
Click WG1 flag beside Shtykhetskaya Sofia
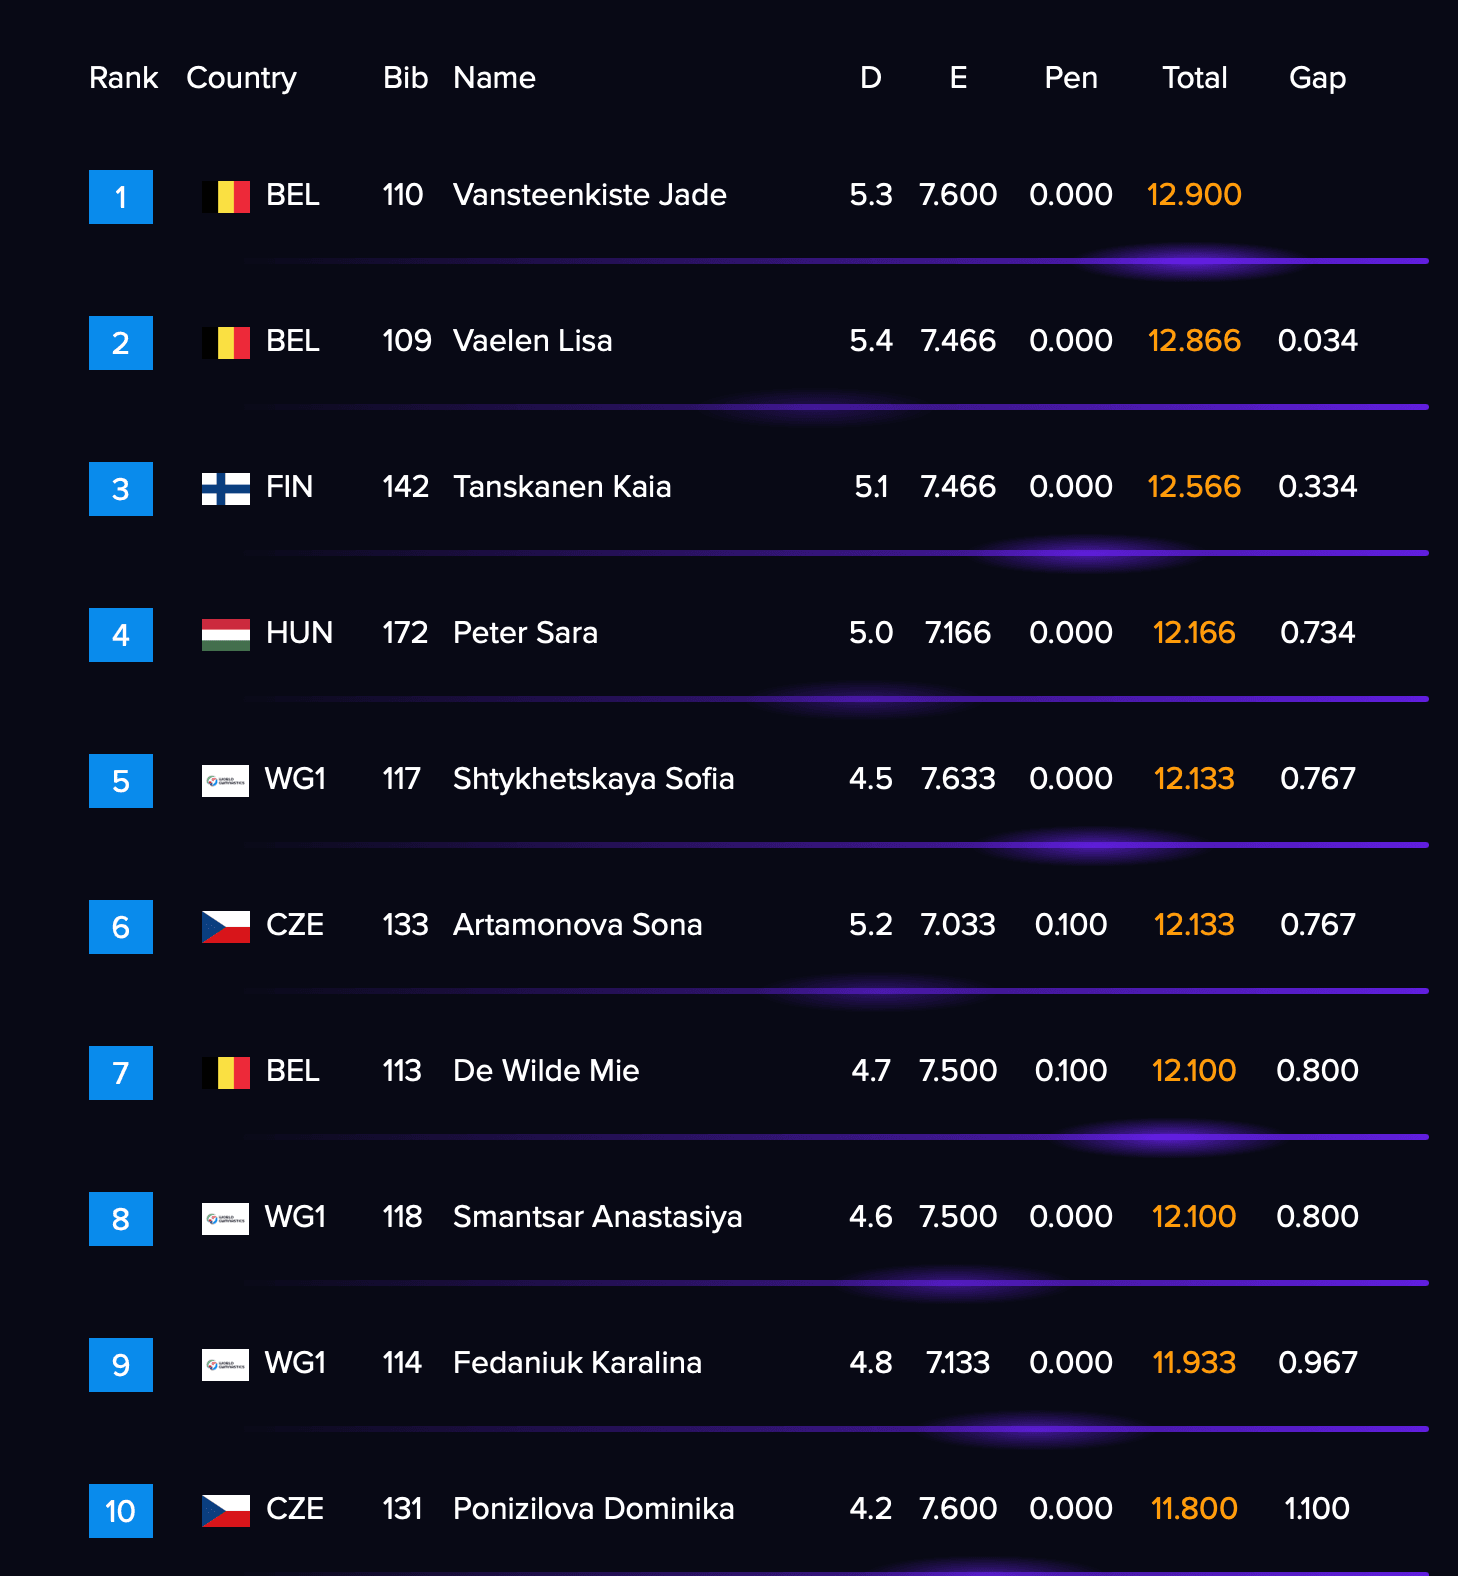(225, 780)
